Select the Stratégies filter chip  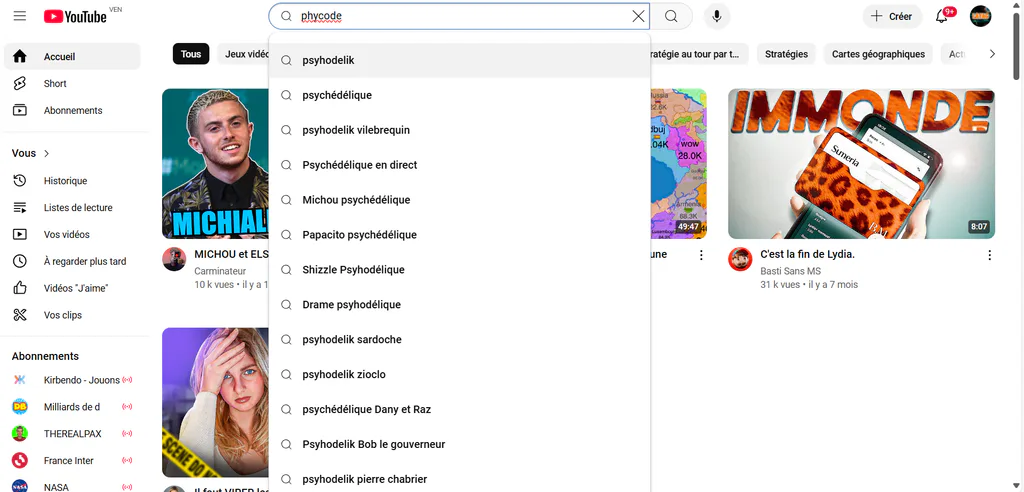coord(786,54)
